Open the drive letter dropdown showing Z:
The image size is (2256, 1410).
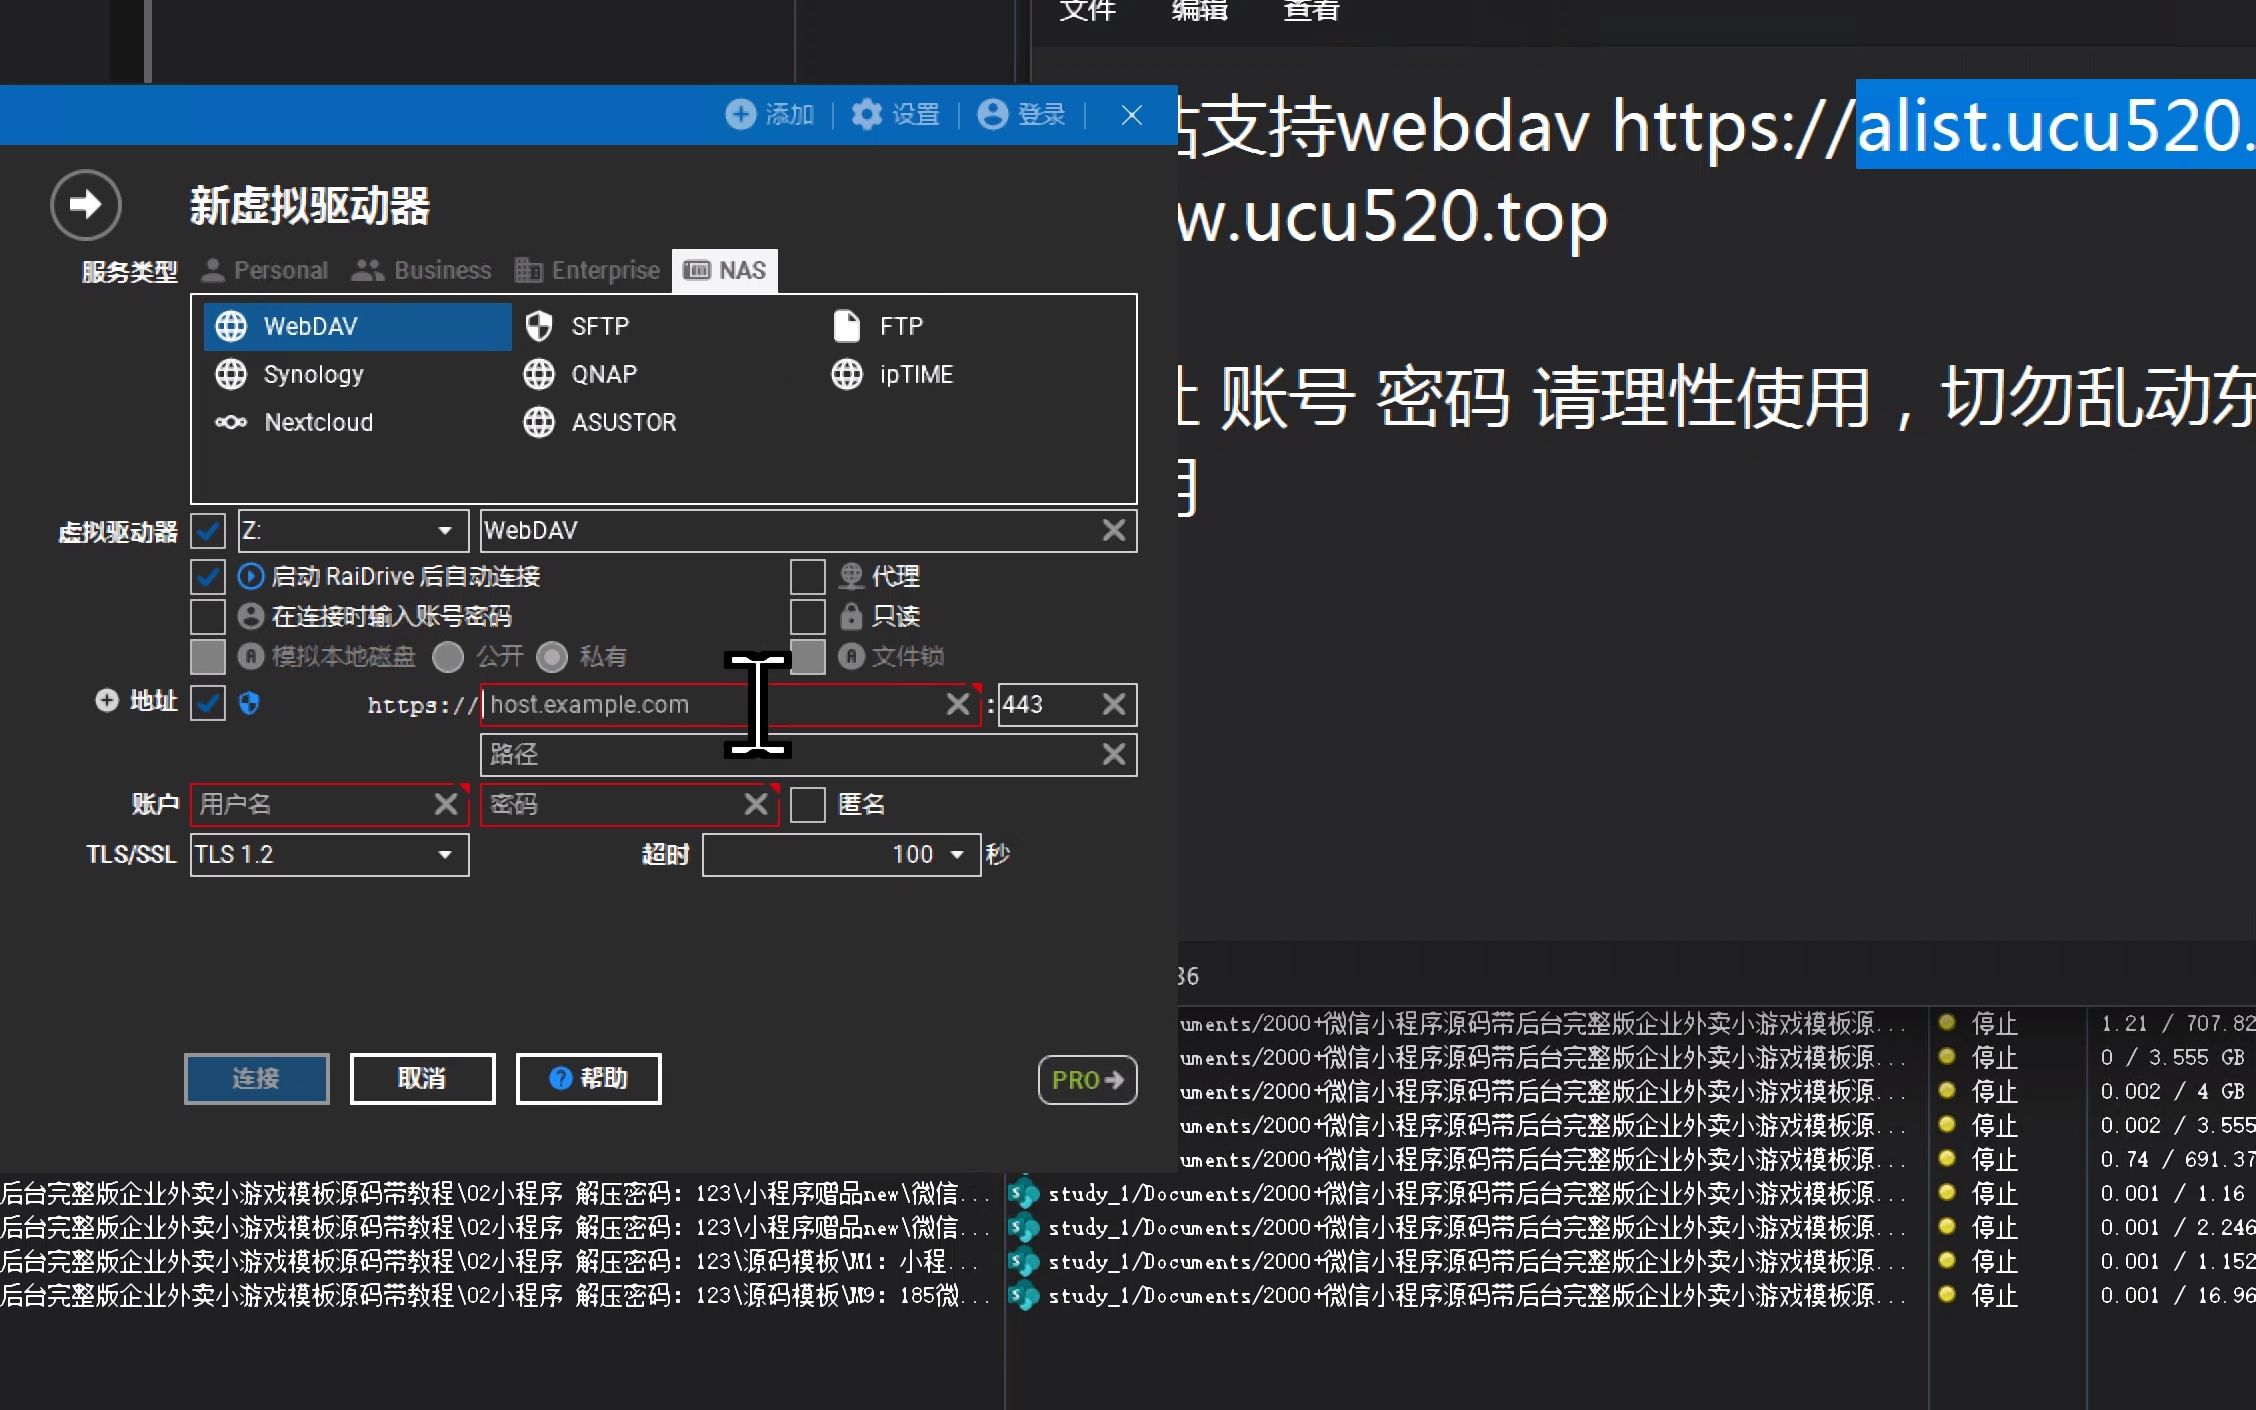pyautogui.click(x=445, y=530)
